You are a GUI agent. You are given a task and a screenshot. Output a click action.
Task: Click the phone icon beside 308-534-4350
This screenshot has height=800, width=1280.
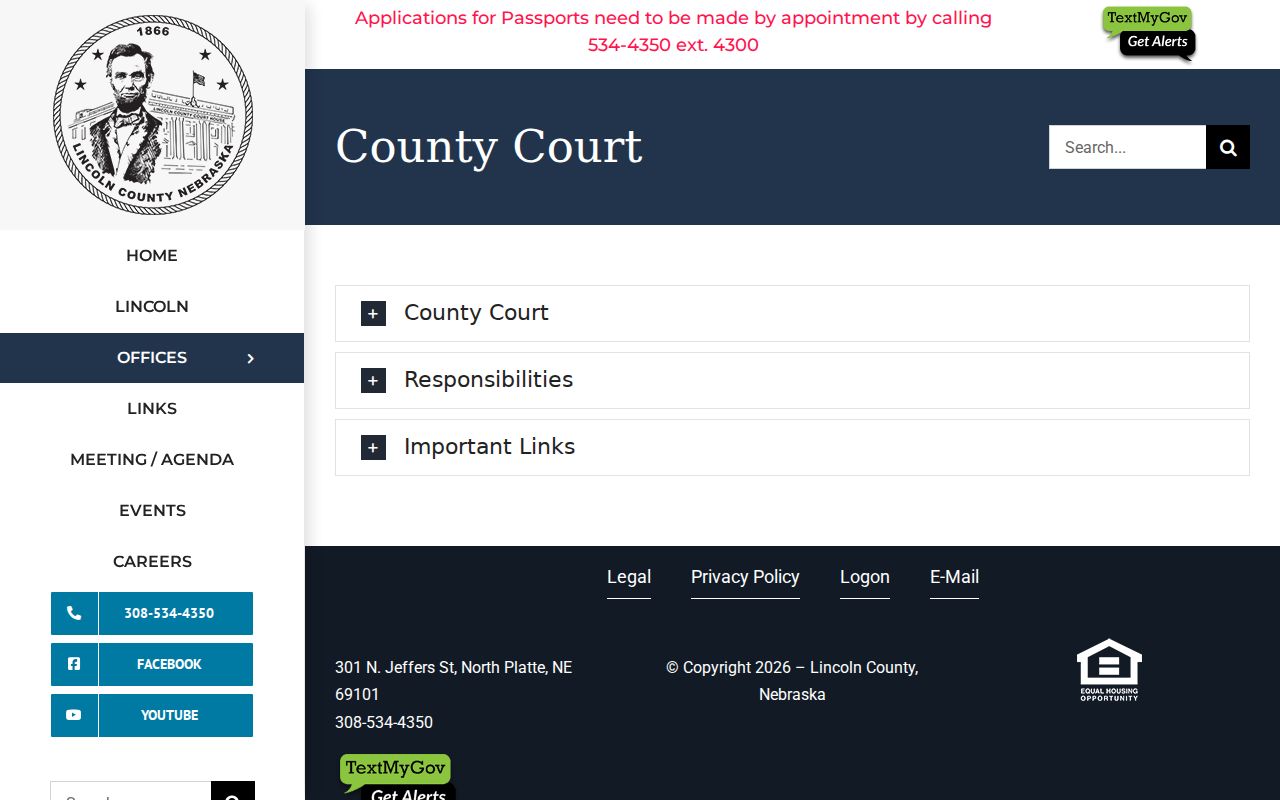(x=74, y=613)
